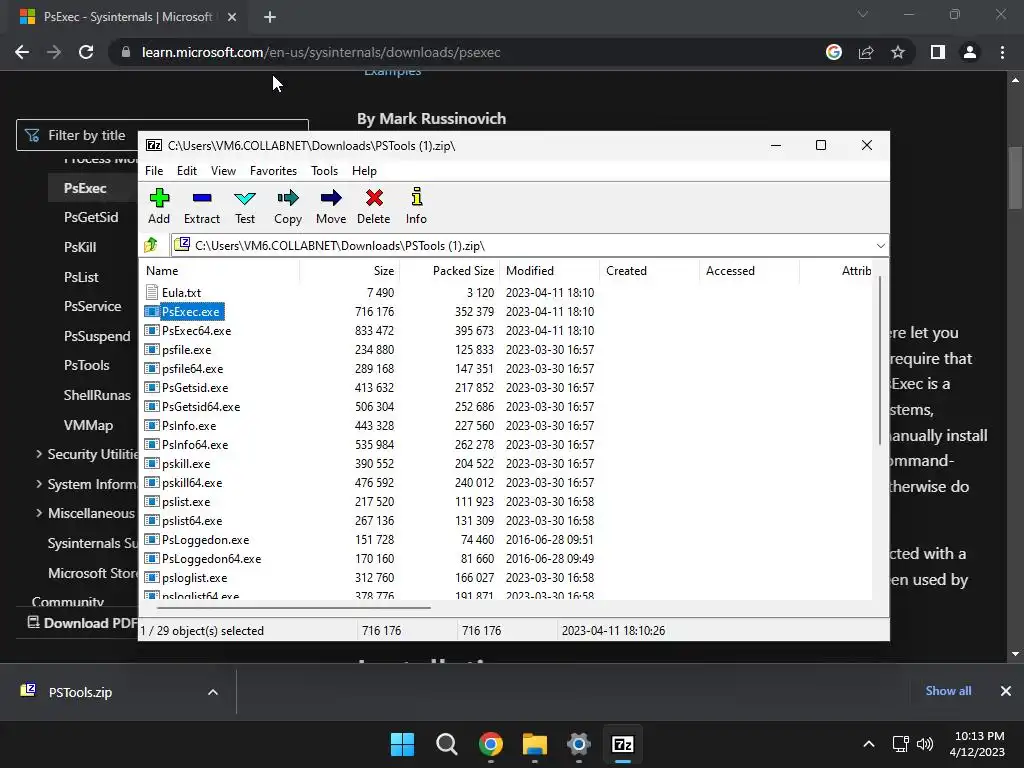The image size is (1024, 768).
Task: Open the PsKill sidebar link
Action: click(x=80, y=247)
